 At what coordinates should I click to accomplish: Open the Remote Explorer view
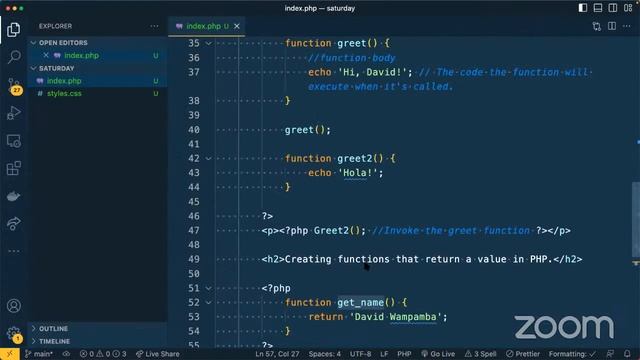click(x=13, y=141)
